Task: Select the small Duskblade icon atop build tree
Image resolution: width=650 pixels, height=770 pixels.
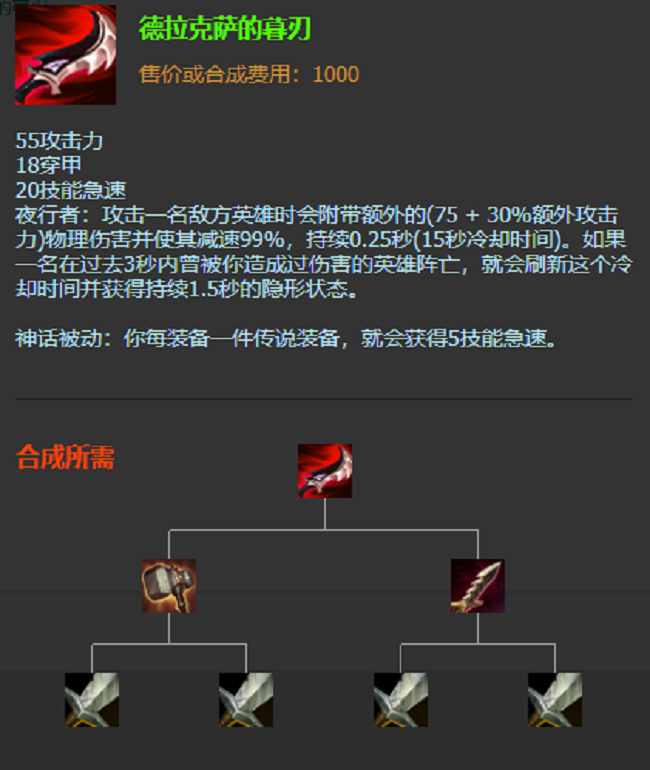Action: (x=325, y=471)
